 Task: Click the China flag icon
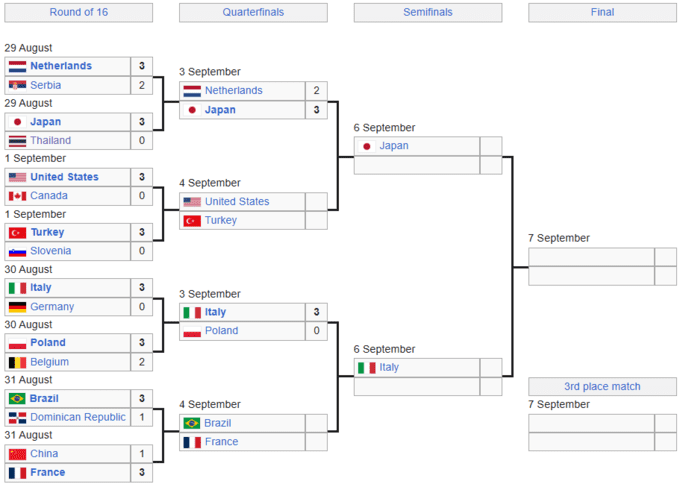coord(17,454)
